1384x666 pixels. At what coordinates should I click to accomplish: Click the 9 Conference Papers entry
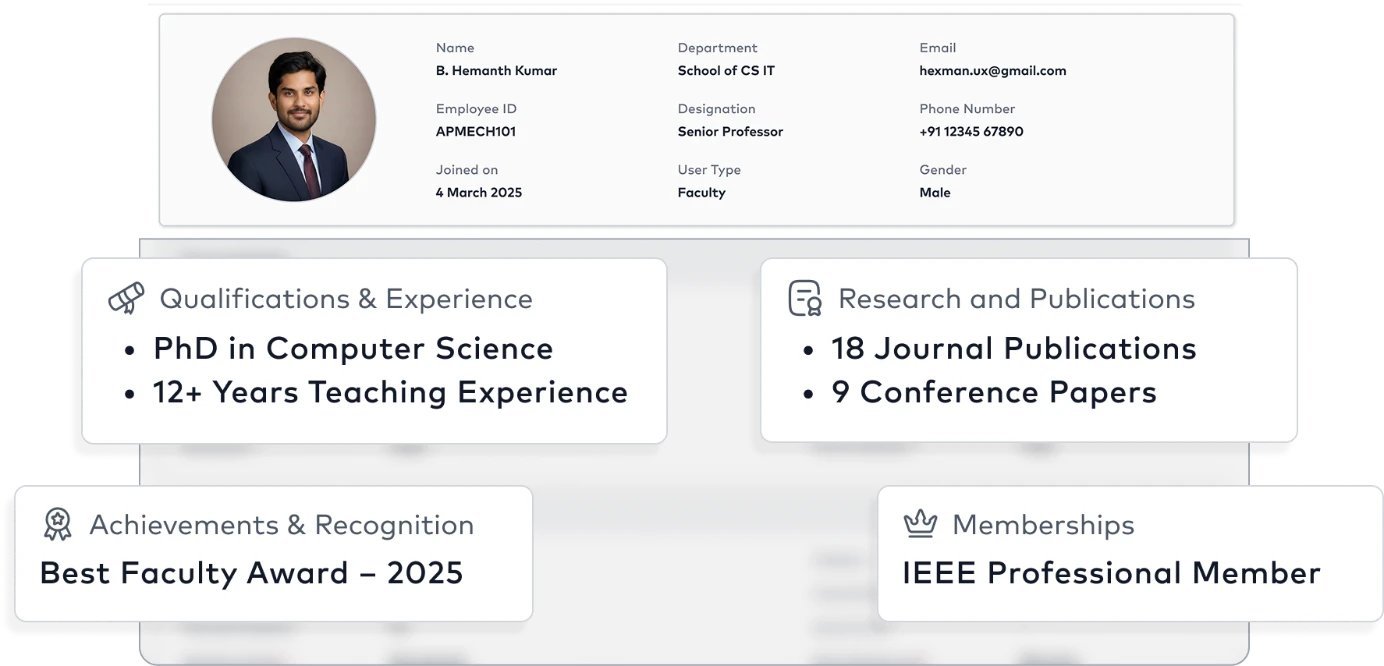point(994,393)
